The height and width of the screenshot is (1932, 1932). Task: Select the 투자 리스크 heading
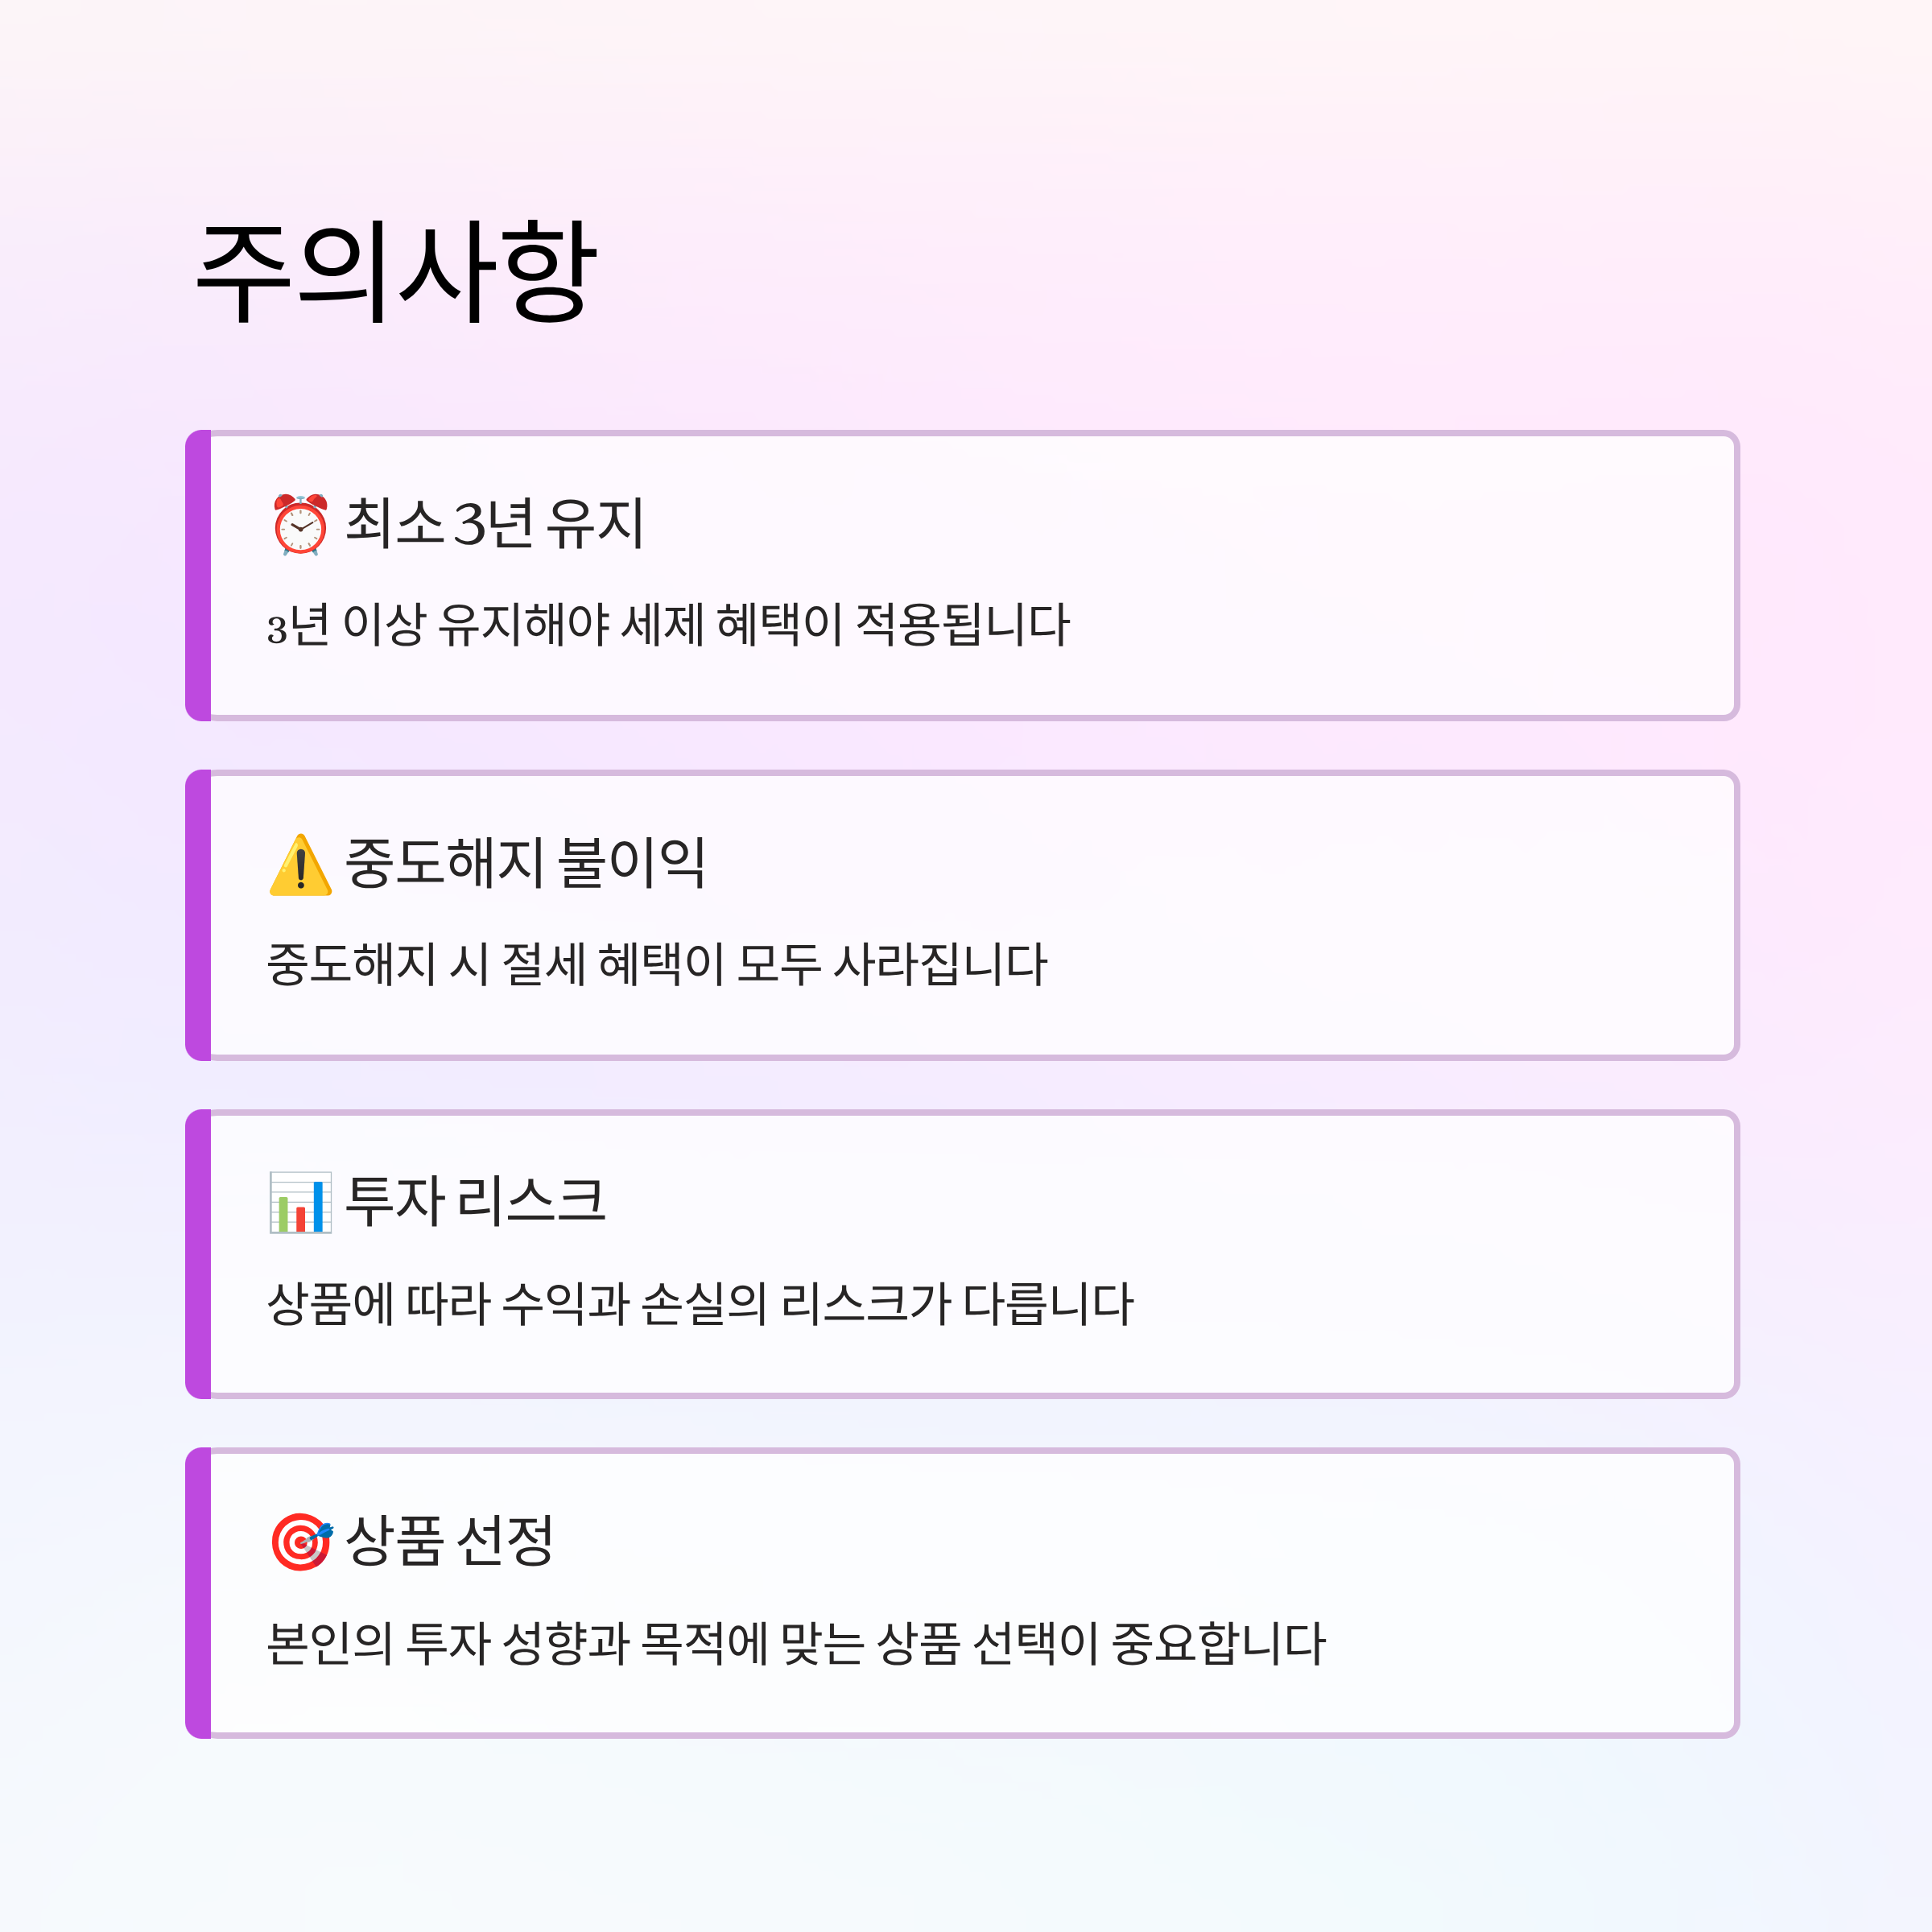pyautogui.click(x=475, y=1201)
